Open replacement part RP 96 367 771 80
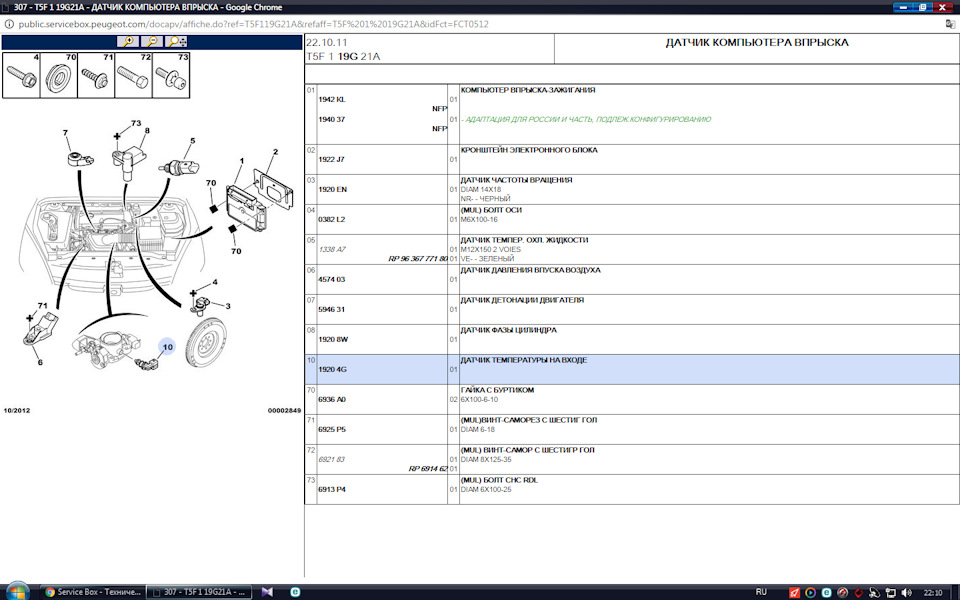The height and width of the screenshot is (600, 960). tap(418, 259)
